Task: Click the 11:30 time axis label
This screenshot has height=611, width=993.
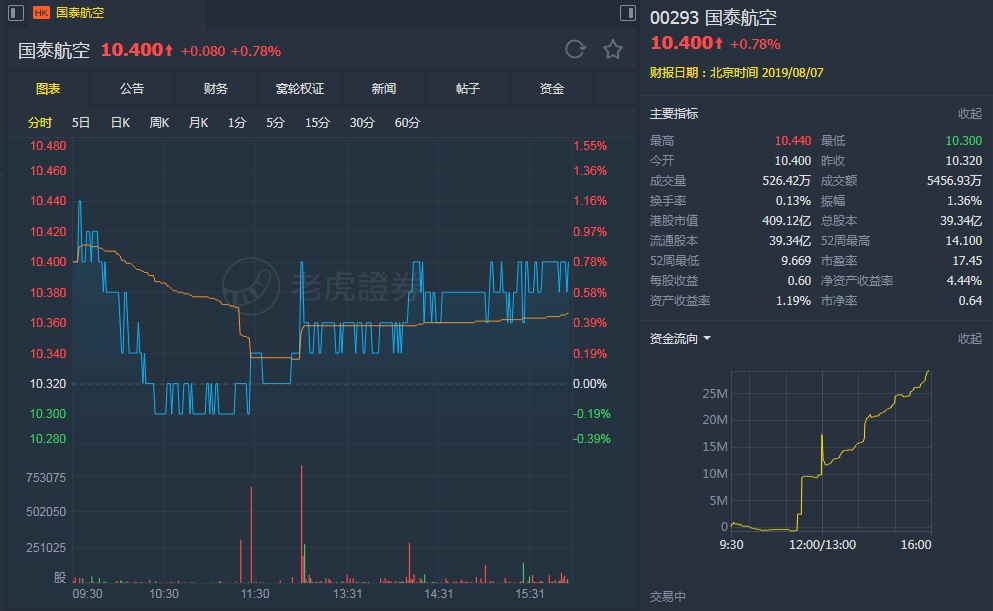Action: pyautogui.click(x=255, y=594)
